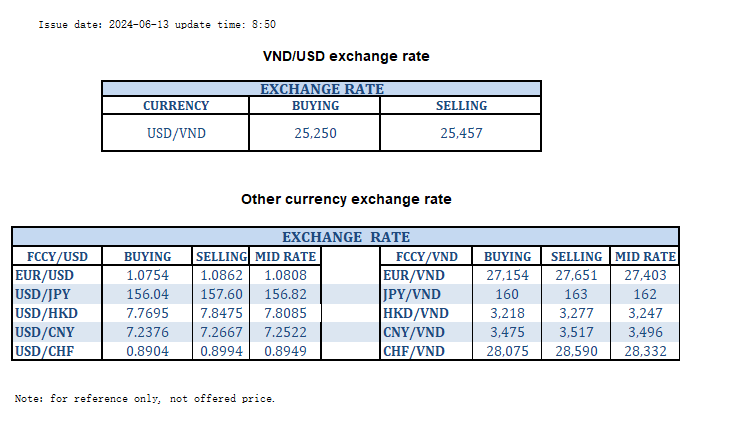Image resolution: width=732 pixels, height=444 pixels.
Task: Click the HKD/VND selling rate 3,277
Action: point(577,313)
